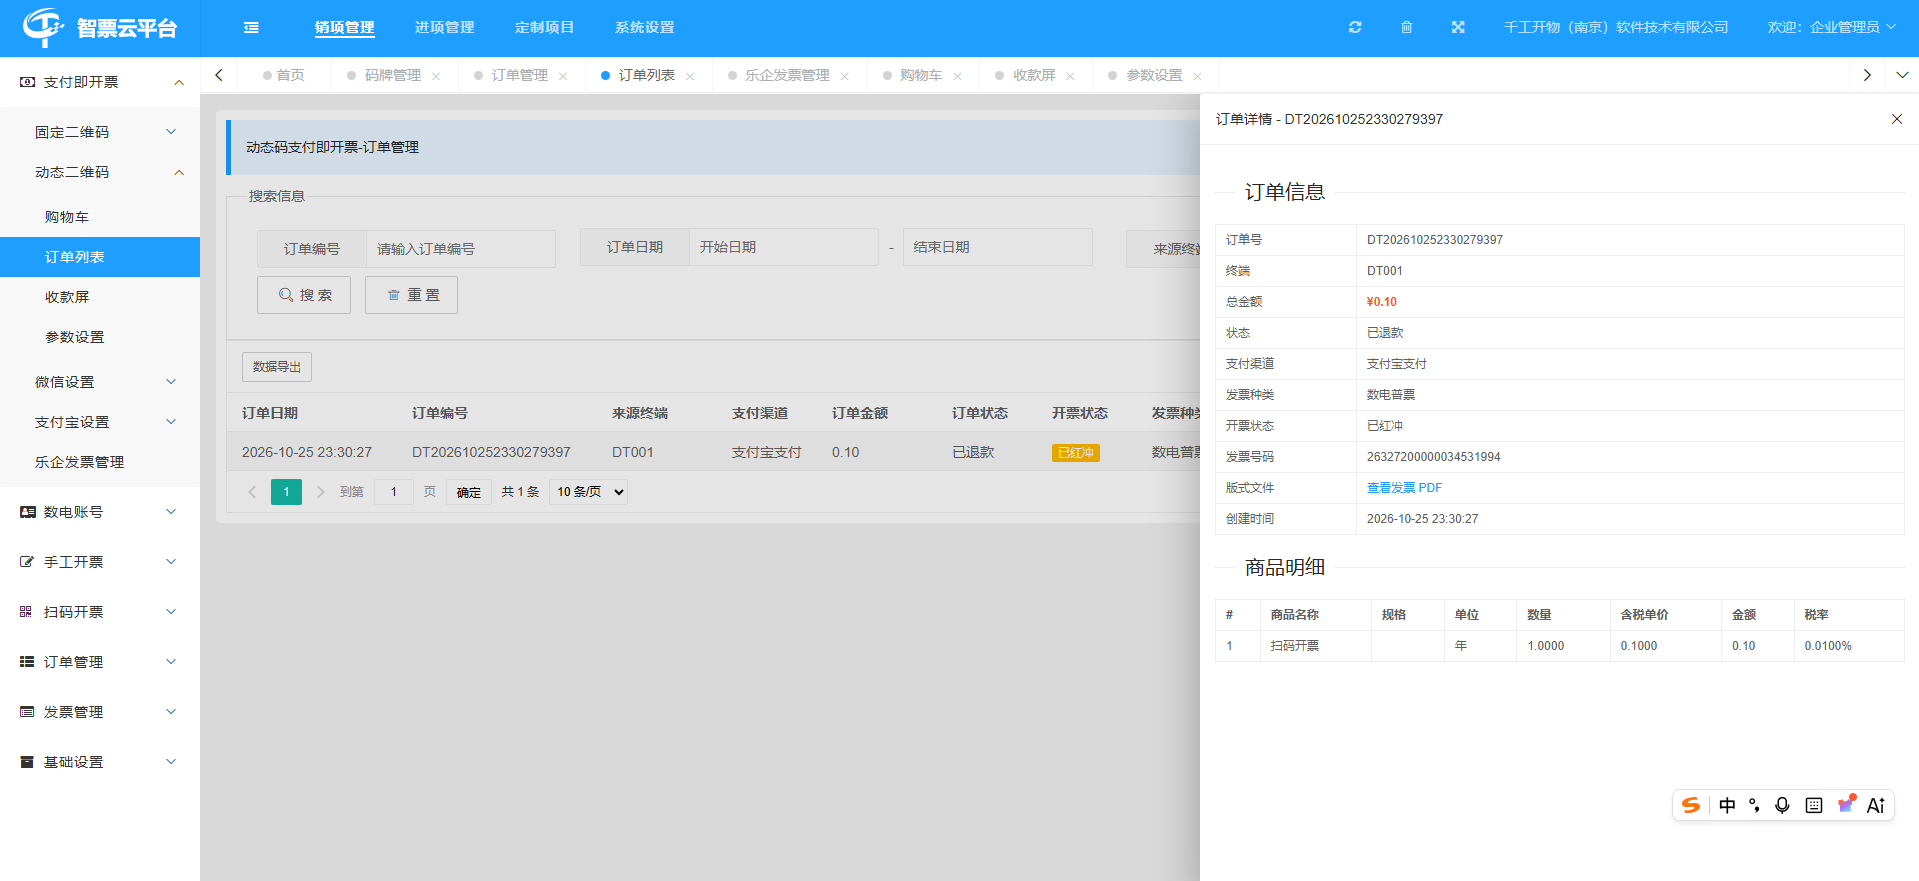
Task: Click the input method microphone icon
Action: 1782,805
